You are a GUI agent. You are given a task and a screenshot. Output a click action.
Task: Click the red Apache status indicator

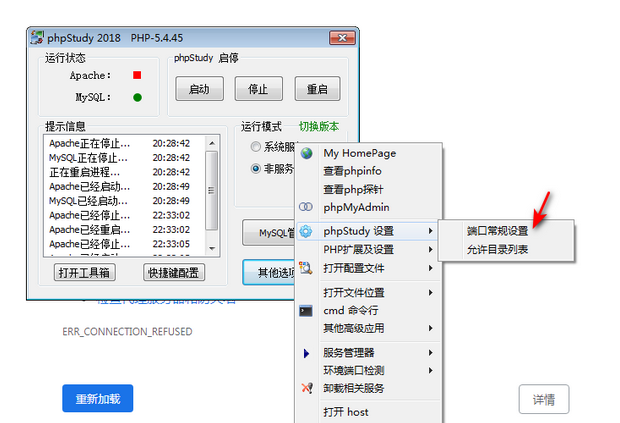point(137,75)
